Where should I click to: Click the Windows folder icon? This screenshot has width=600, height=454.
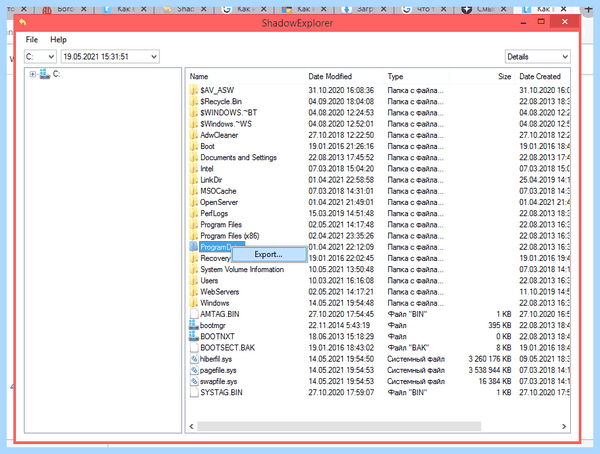pyautogui.click(x=194, y=303)
